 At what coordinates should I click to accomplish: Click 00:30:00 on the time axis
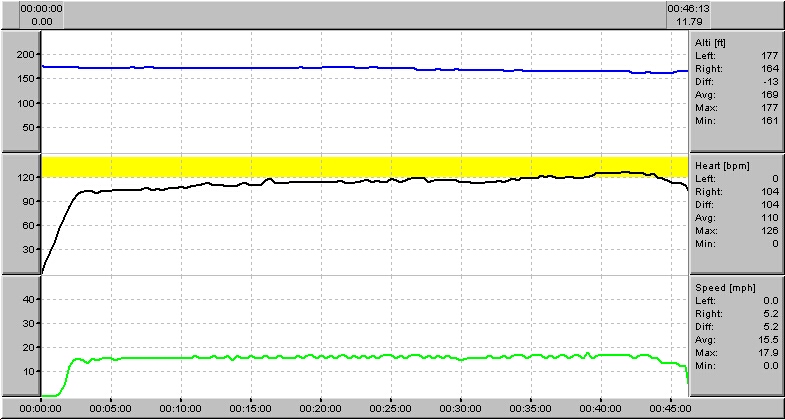(x=461, y=408)
